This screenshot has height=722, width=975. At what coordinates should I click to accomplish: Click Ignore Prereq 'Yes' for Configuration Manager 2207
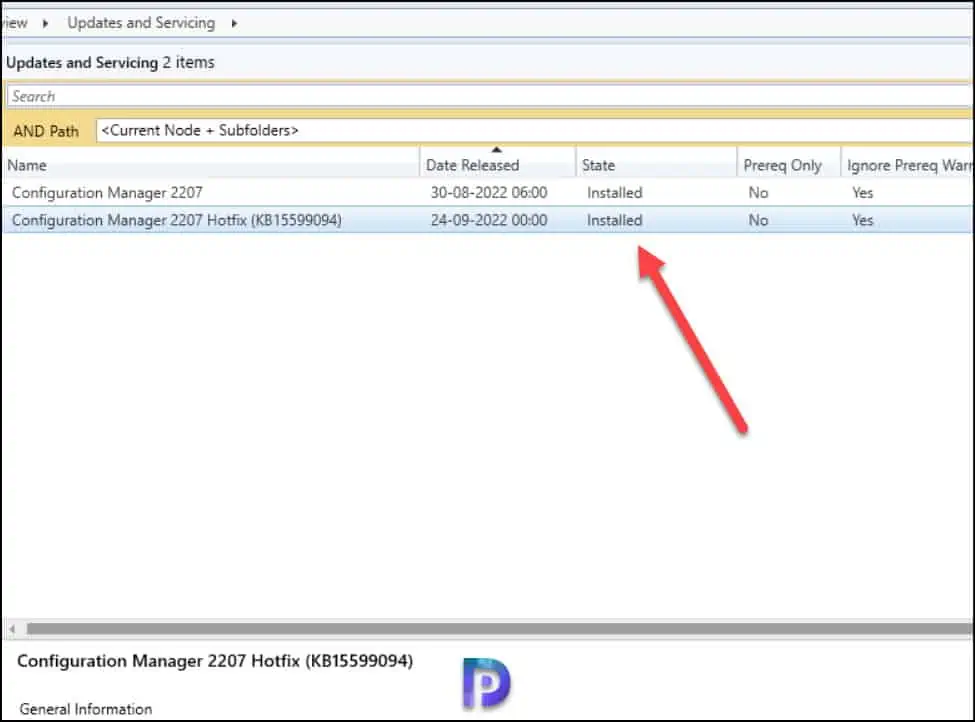point(862,193)
